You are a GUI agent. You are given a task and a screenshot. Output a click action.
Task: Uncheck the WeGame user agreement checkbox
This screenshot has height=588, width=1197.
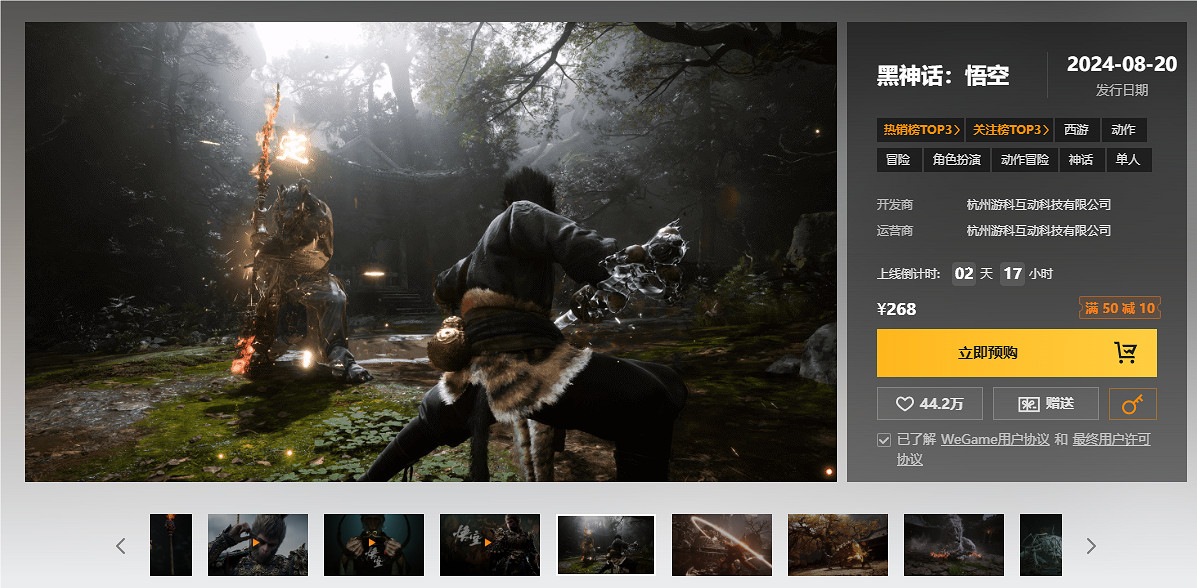884,440
